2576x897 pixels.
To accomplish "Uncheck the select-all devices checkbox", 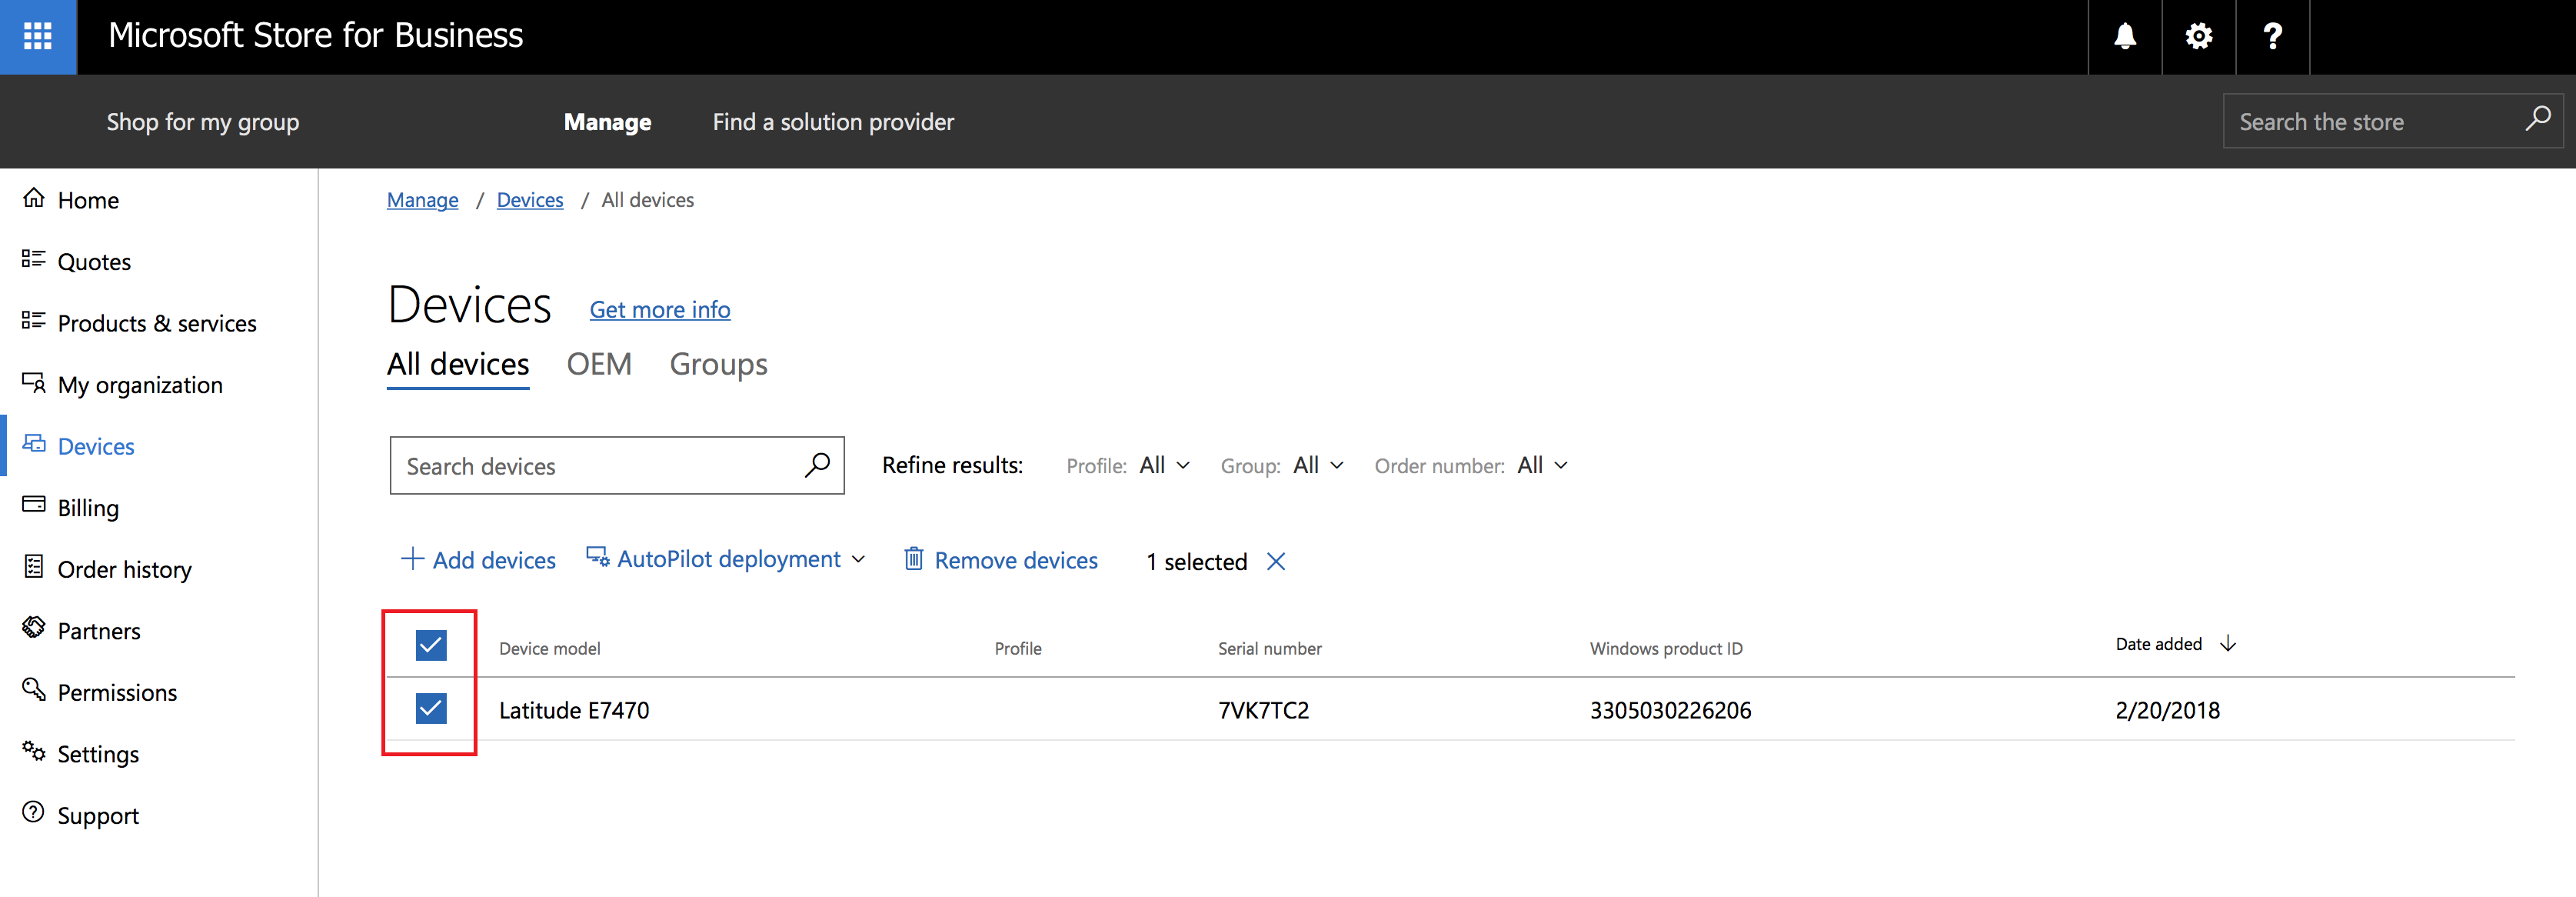I will point(431,645).
